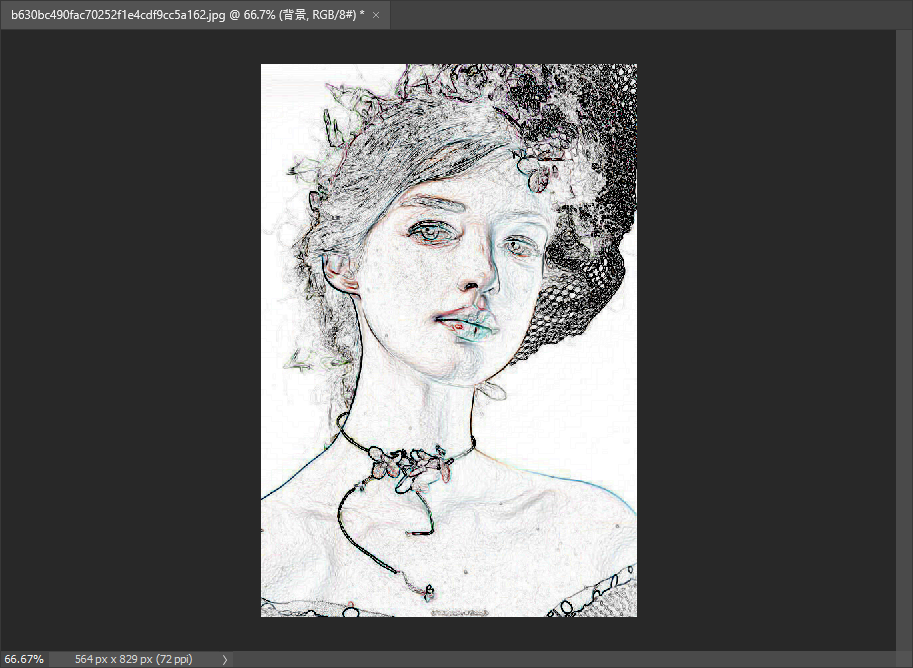Image resolution: width=913 pixels, height=668 pixels.
Task: Close the b630bc490fac70252f1e4cdf9cc5a162.jpg document tab
Action: [376, 15]
